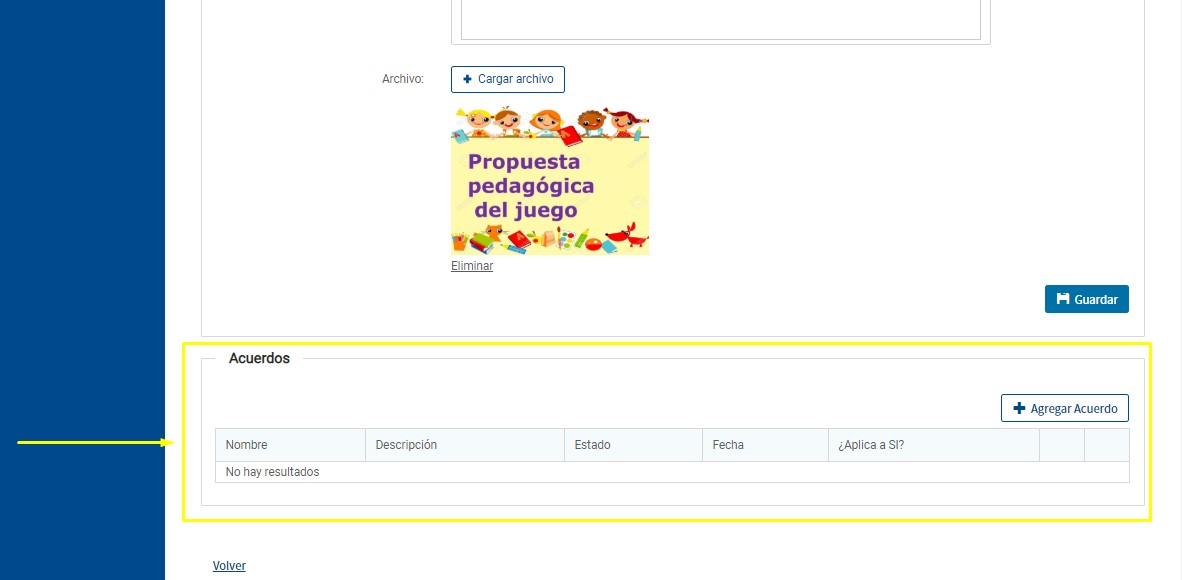The width and height of the screenshot is (1182, 580).
Task: Click the floppy disk icon in Guardar
Action: point(1063,299)
